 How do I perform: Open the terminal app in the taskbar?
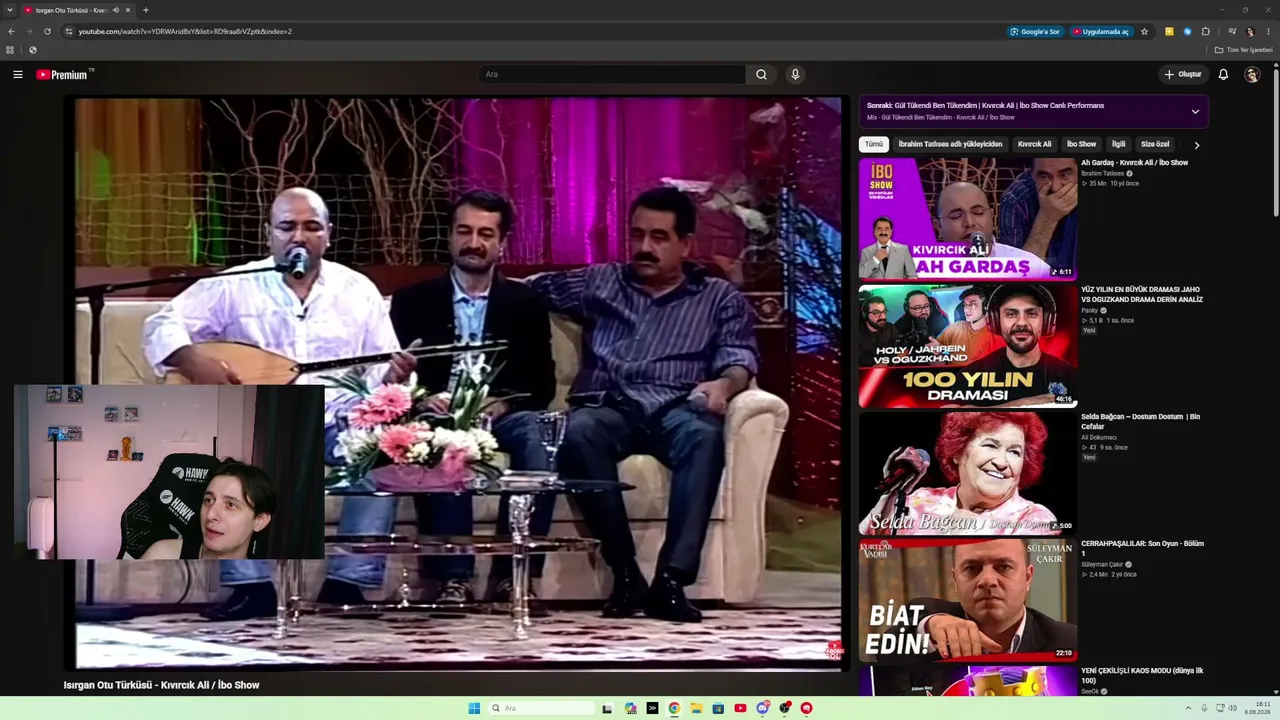point(652,708)
